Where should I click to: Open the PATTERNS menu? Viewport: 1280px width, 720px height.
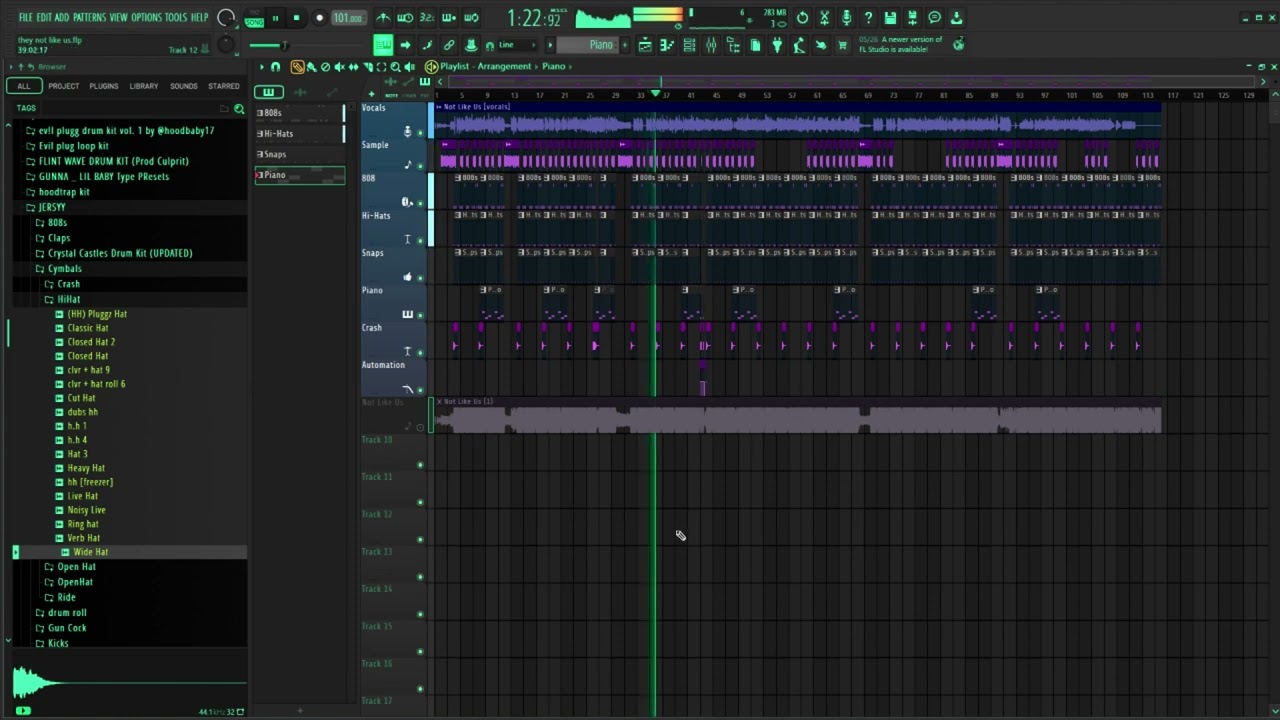[x=88, y=17]
